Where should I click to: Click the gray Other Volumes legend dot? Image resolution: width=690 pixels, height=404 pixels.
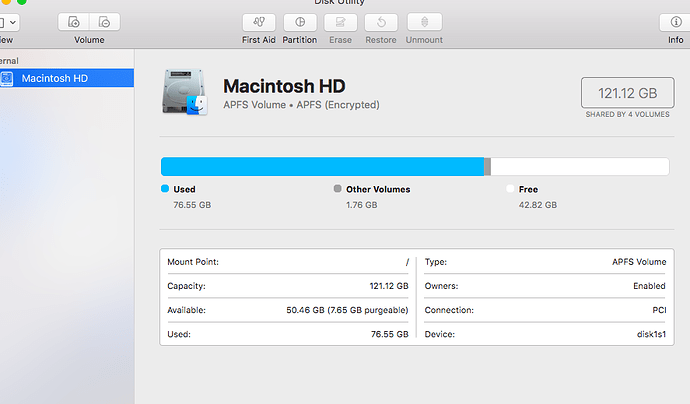(338, 189)
